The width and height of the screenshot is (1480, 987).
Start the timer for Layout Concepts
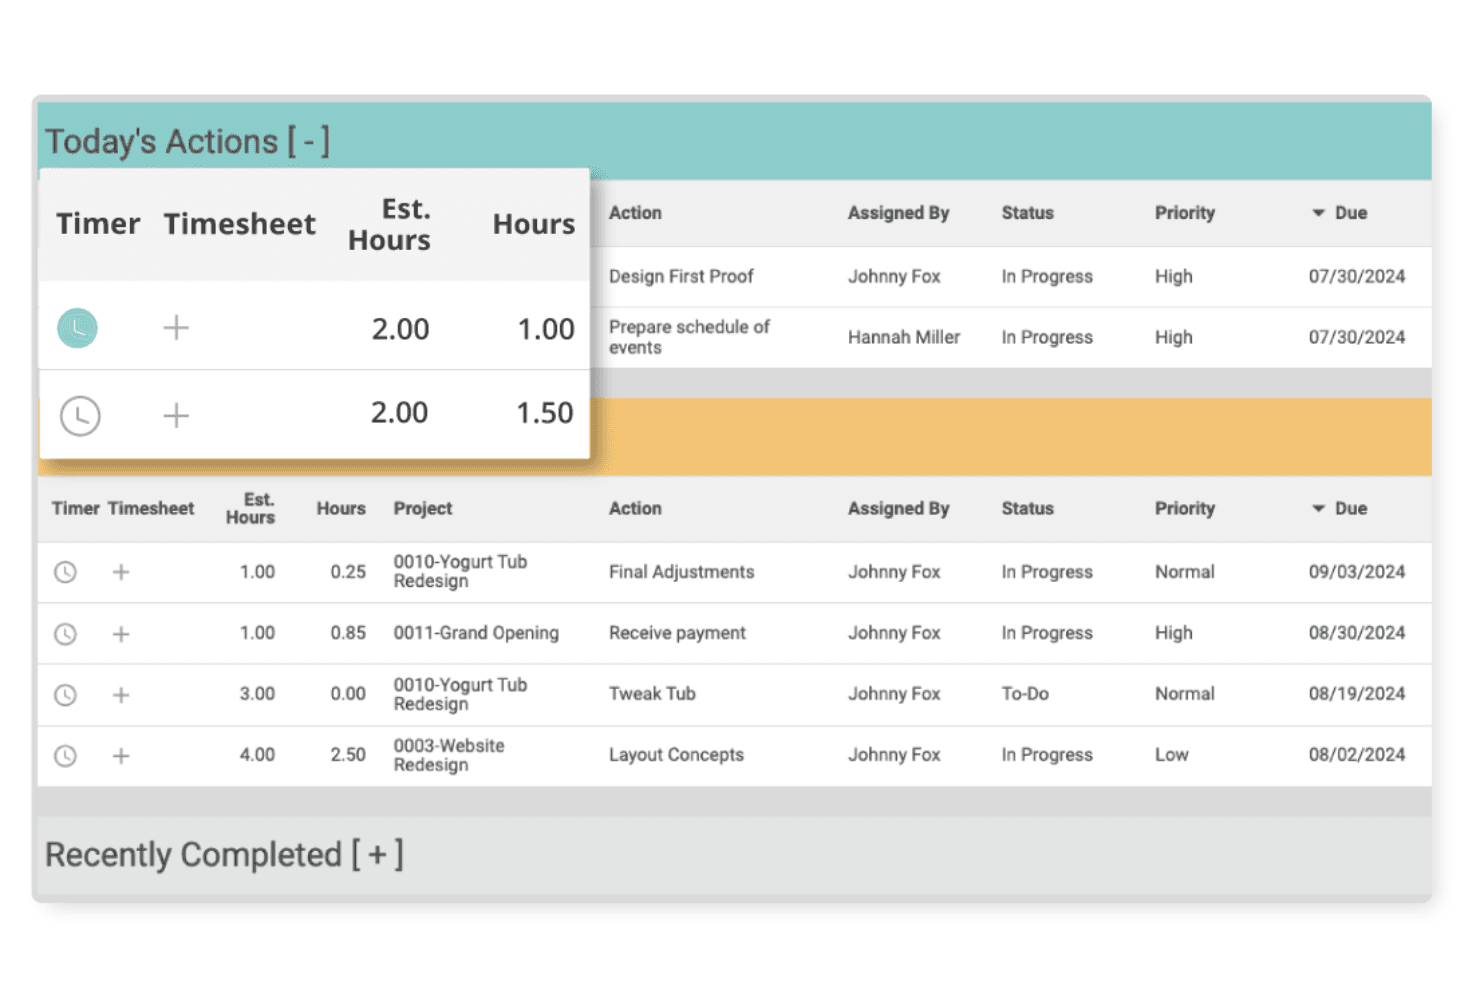(65, 756)
